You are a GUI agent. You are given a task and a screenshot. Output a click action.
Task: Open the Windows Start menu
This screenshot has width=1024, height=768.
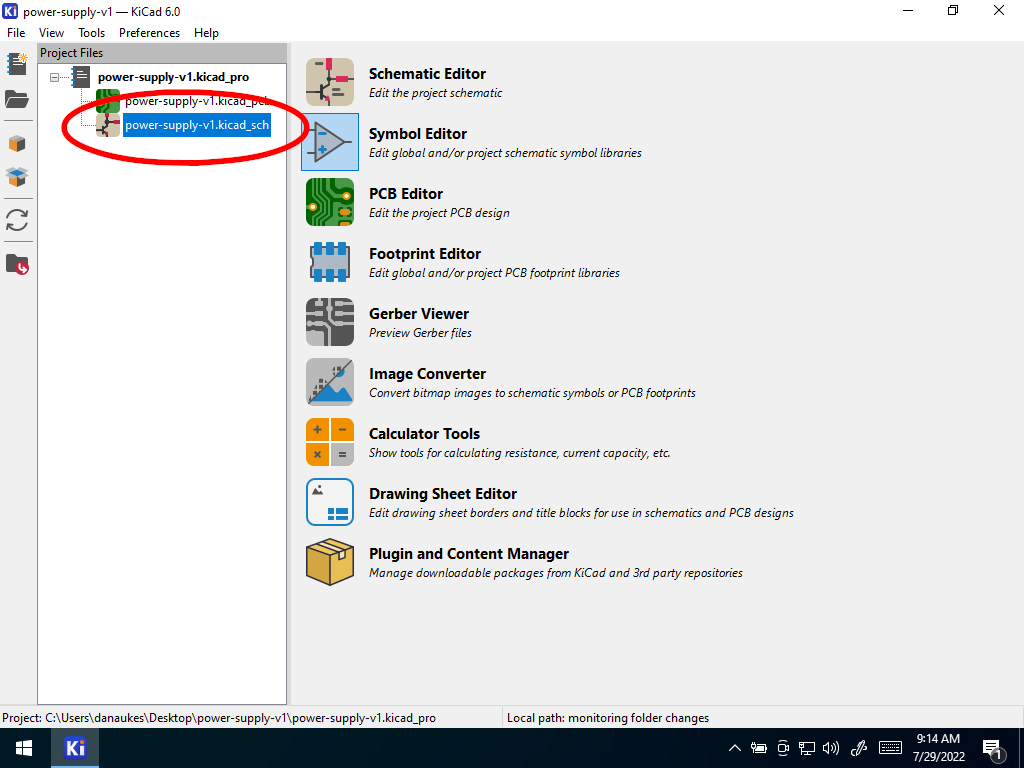tap(24, 748)
